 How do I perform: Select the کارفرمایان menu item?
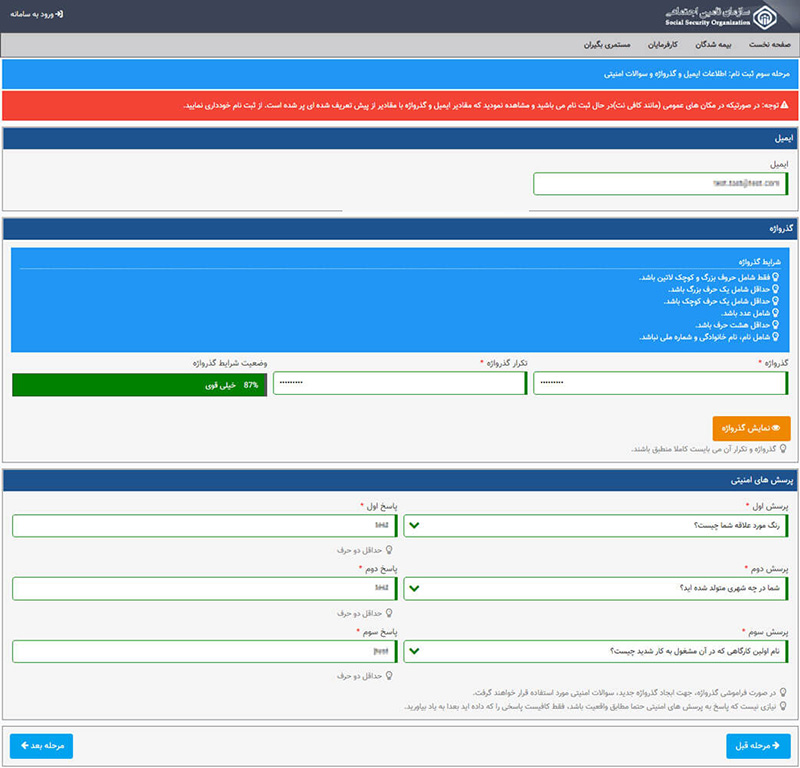tap(690, 46)
